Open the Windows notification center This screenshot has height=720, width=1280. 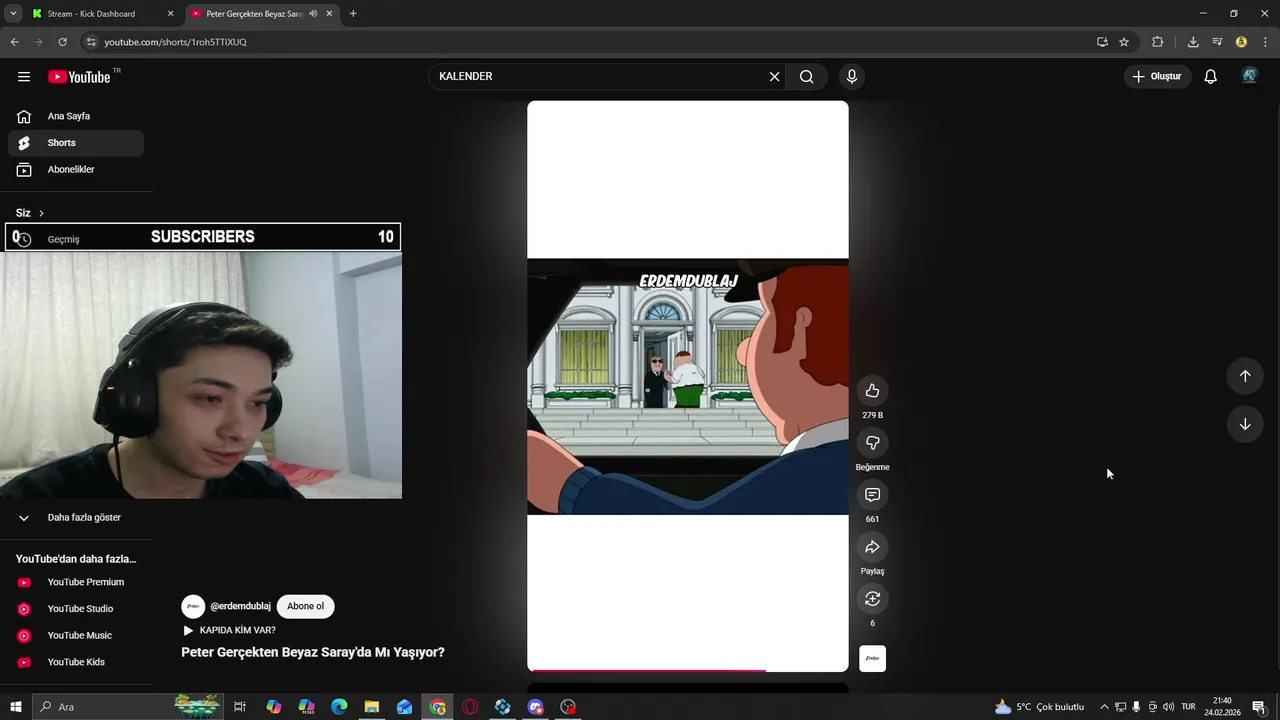pyautogui.click(x=1259, y=707)
